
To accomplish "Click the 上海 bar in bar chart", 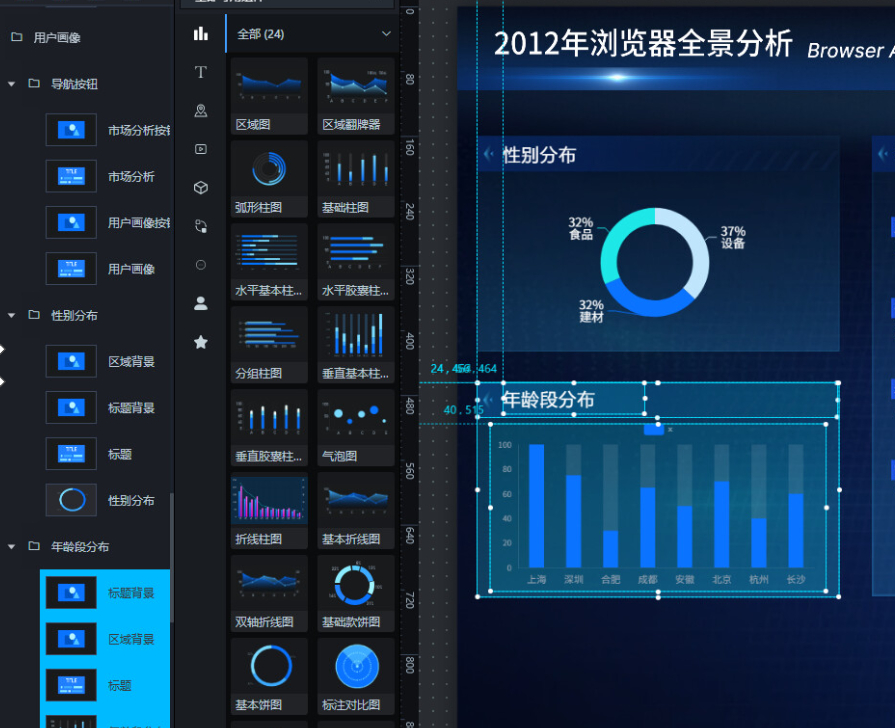I will (x=537, y=505).
